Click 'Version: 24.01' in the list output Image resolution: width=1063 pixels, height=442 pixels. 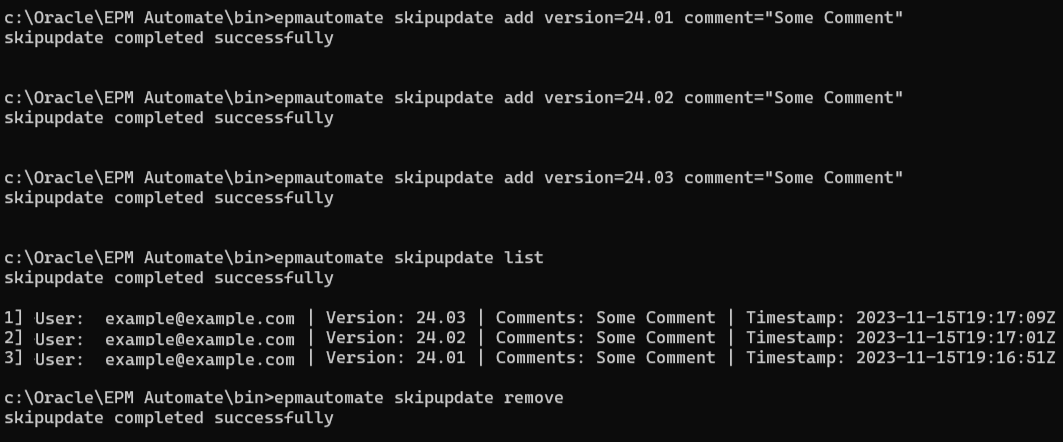(396, 358)
